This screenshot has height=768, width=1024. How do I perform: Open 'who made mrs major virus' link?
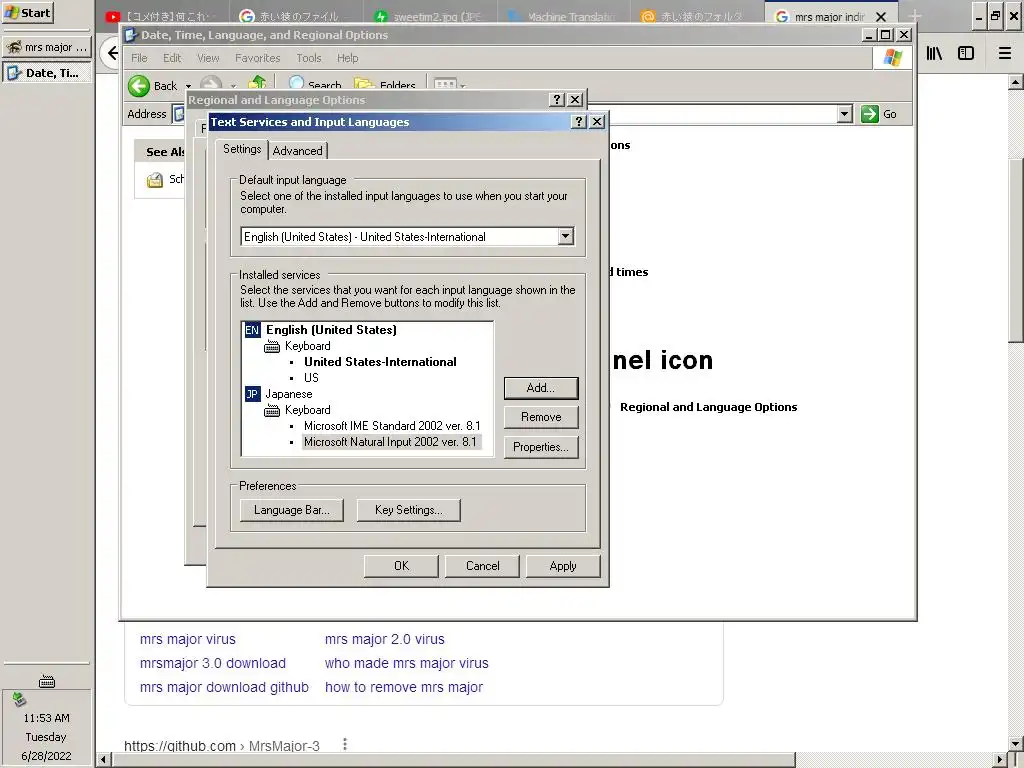click(x=406, y=664)
